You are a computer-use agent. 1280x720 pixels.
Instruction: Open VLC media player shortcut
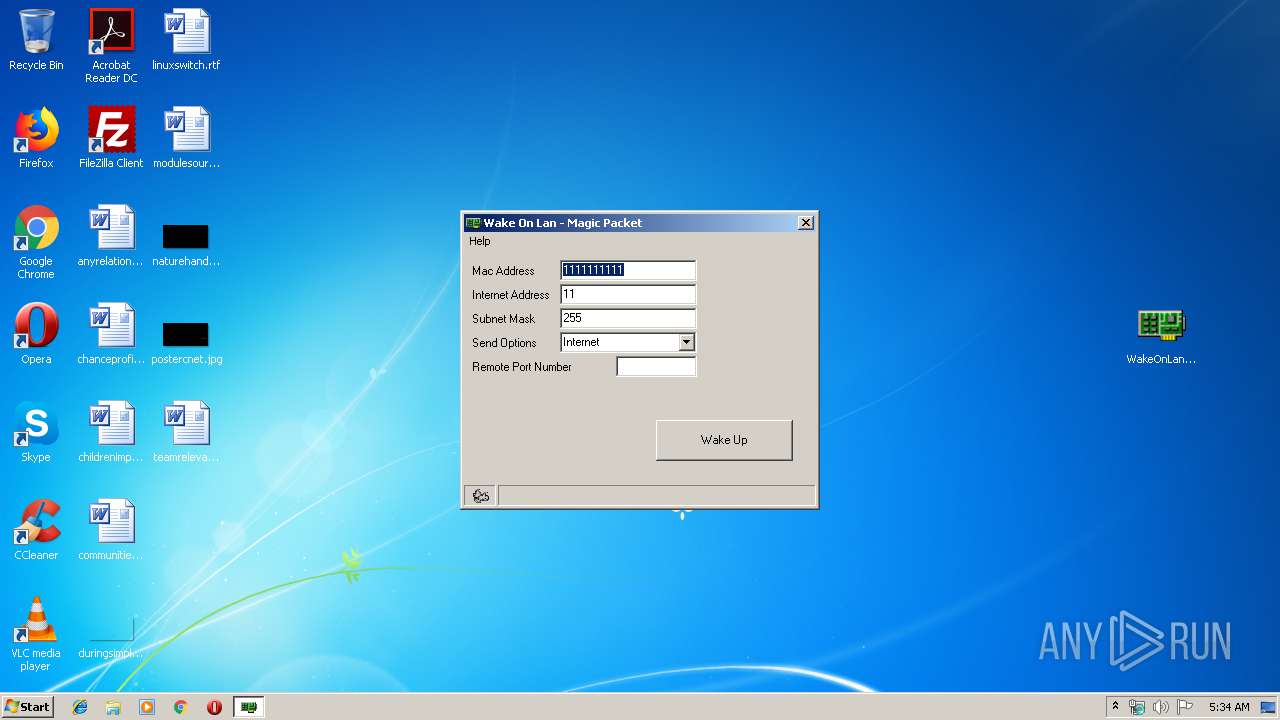36,634
